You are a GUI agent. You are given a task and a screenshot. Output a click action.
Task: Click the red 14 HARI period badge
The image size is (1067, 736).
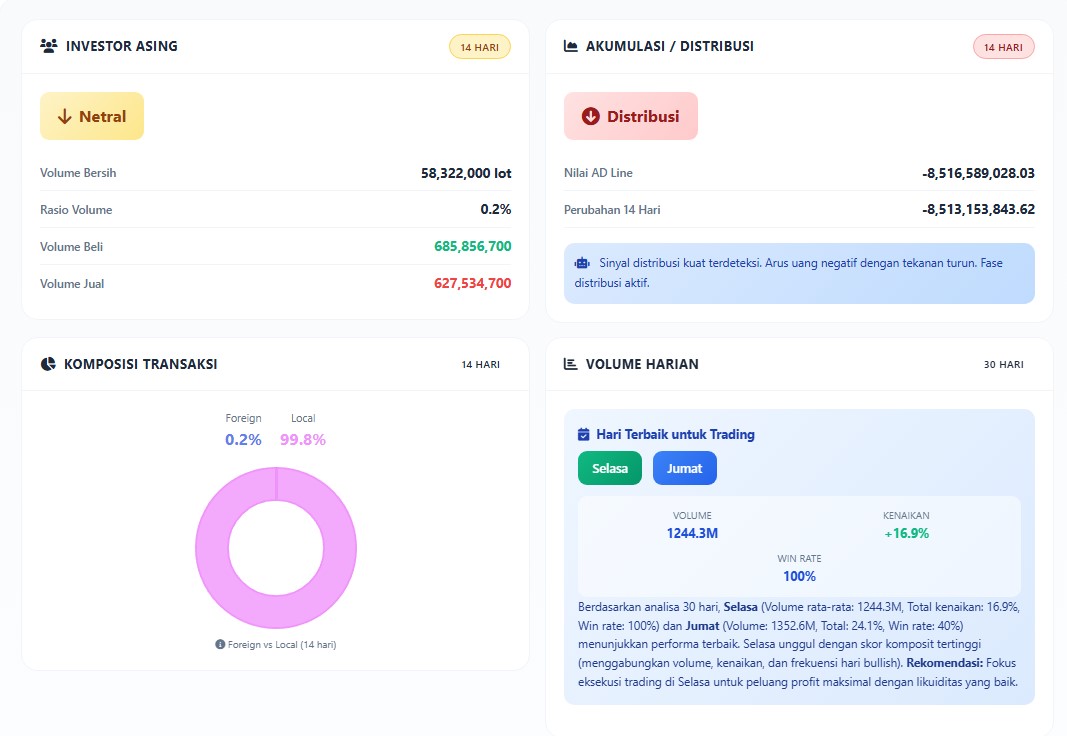click(x=1003, y=47)
